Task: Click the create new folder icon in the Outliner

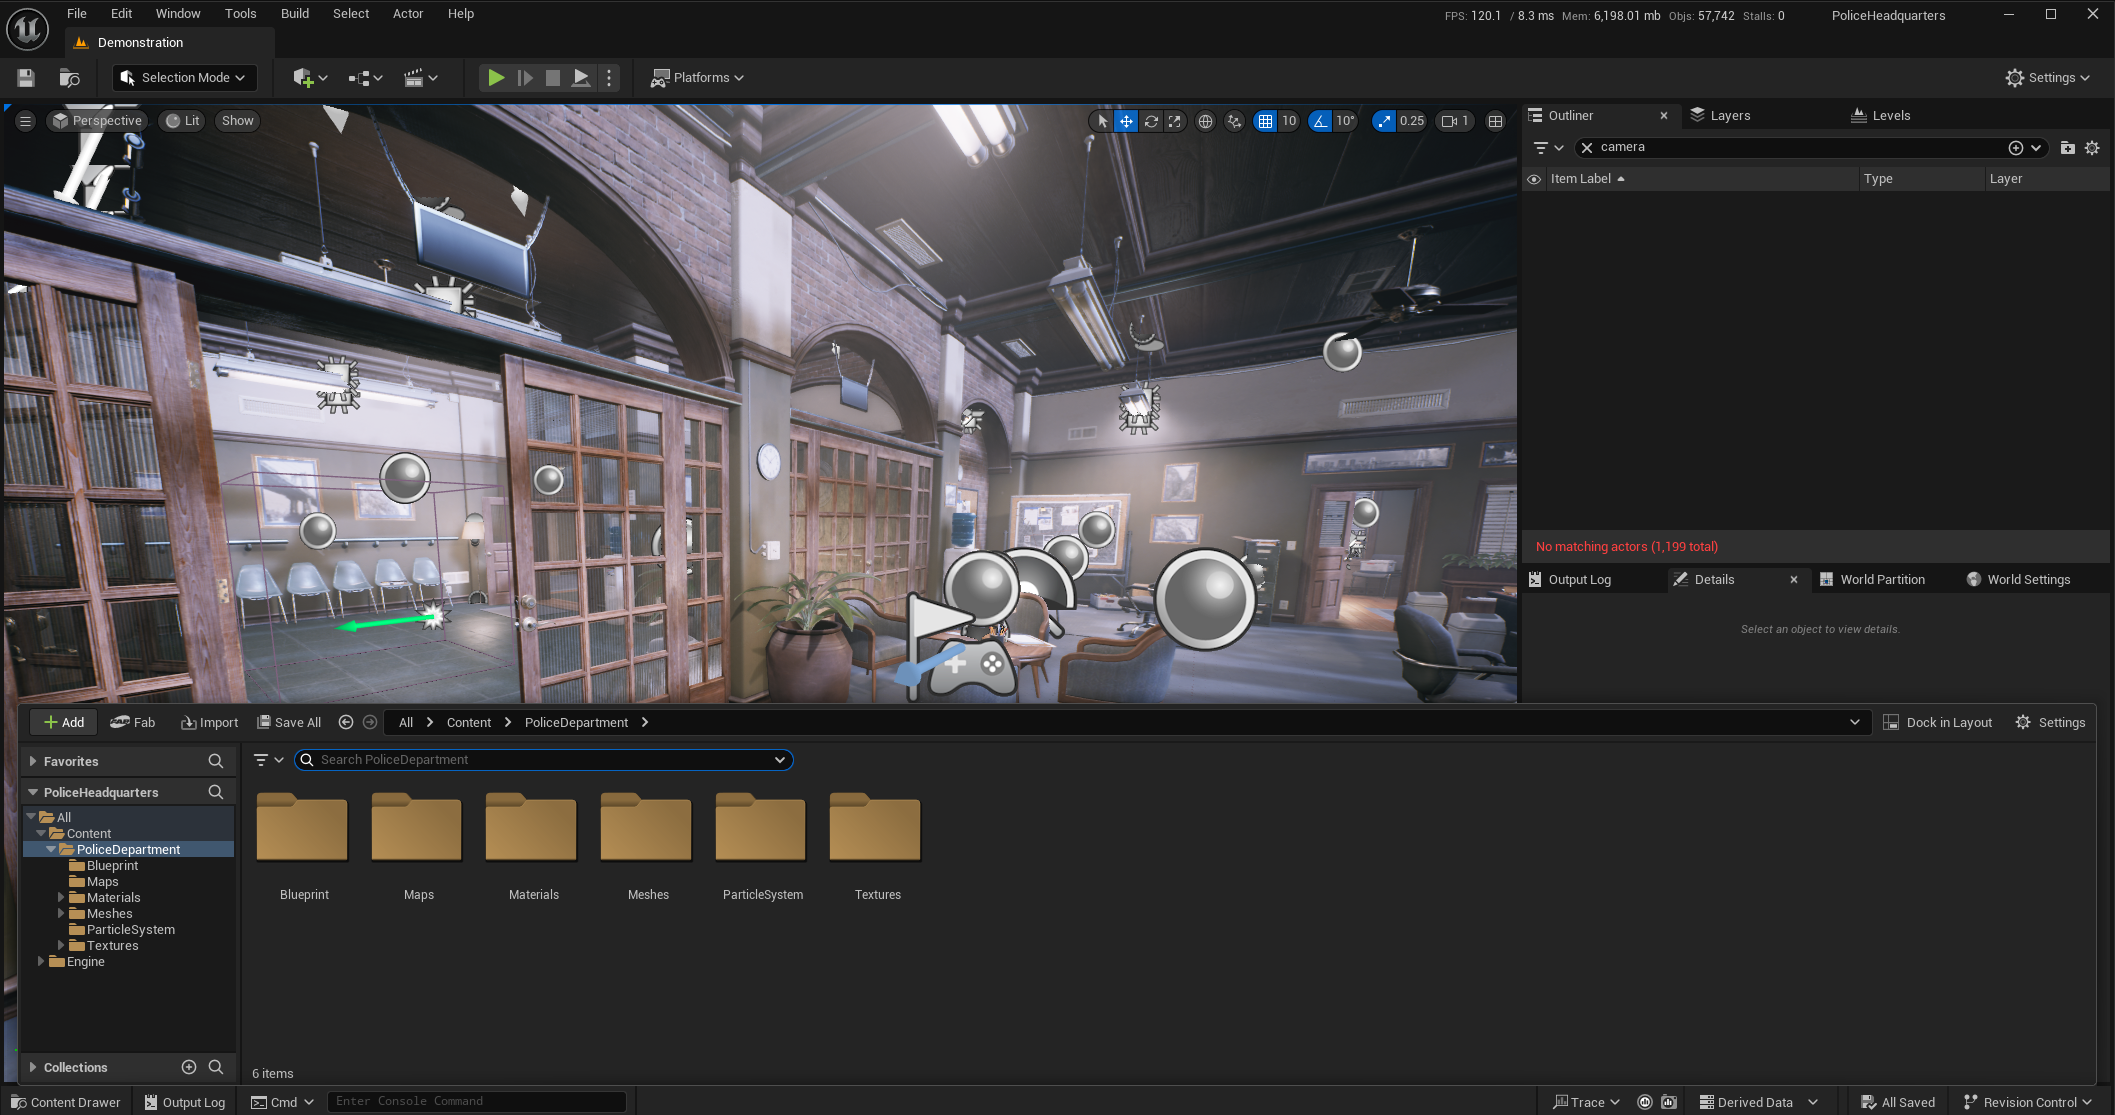Action: [2067, 148]
